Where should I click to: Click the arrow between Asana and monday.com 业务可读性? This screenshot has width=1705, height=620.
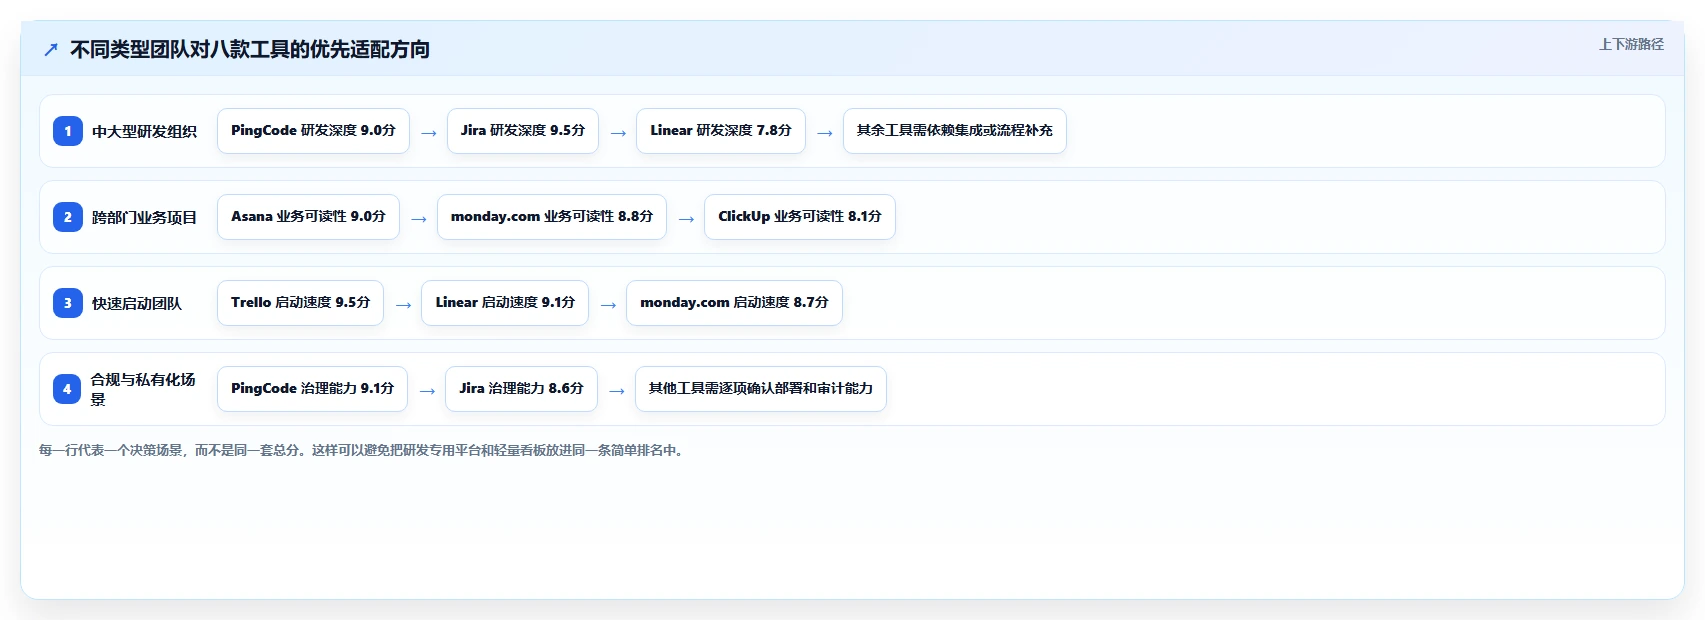(x=419, y=219)
